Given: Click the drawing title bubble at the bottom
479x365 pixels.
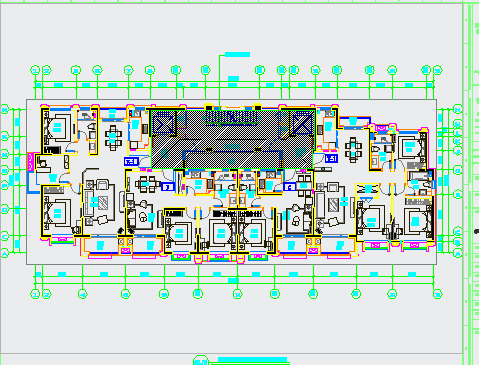Looking at the screenshot, I should click(201, 361).
